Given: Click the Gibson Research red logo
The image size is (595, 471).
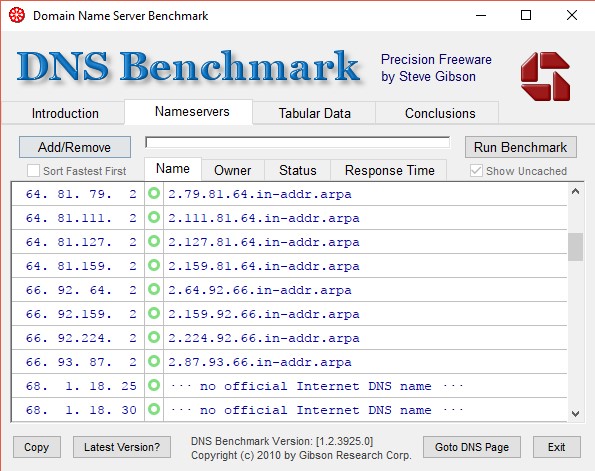Looking at the screenshot, I should point(545,76).
